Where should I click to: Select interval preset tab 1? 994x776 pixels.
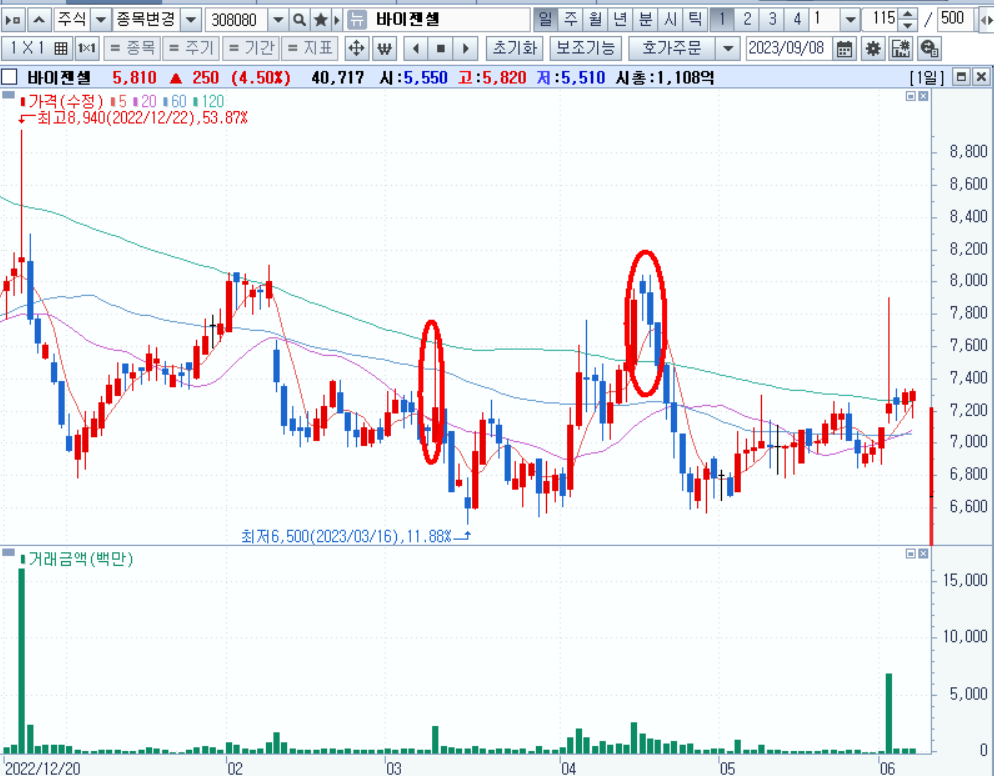coord(721,20)
